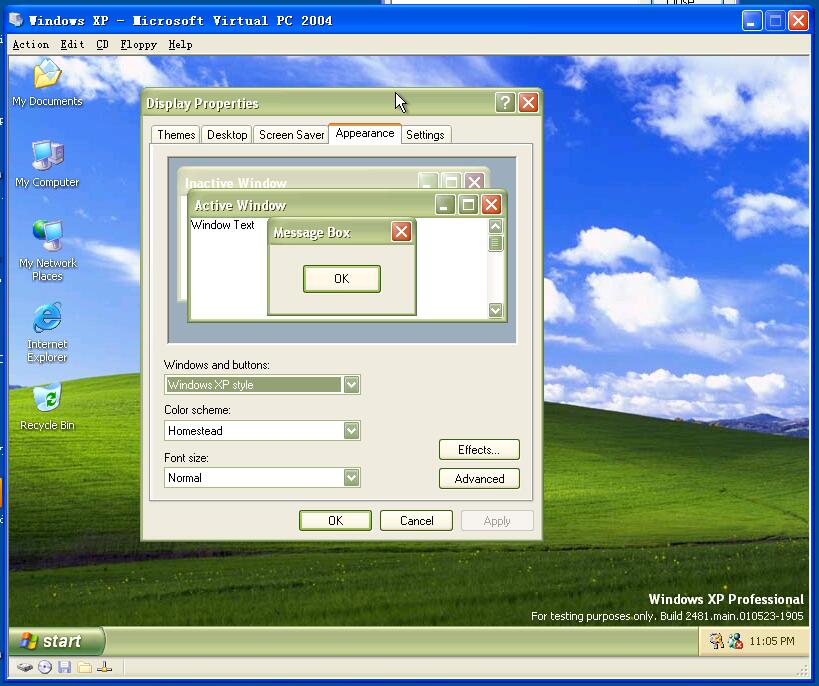819x686 pixels.
Task: Click the network adapter icon in Virtual PC status bar
Action: coord(104,667)
